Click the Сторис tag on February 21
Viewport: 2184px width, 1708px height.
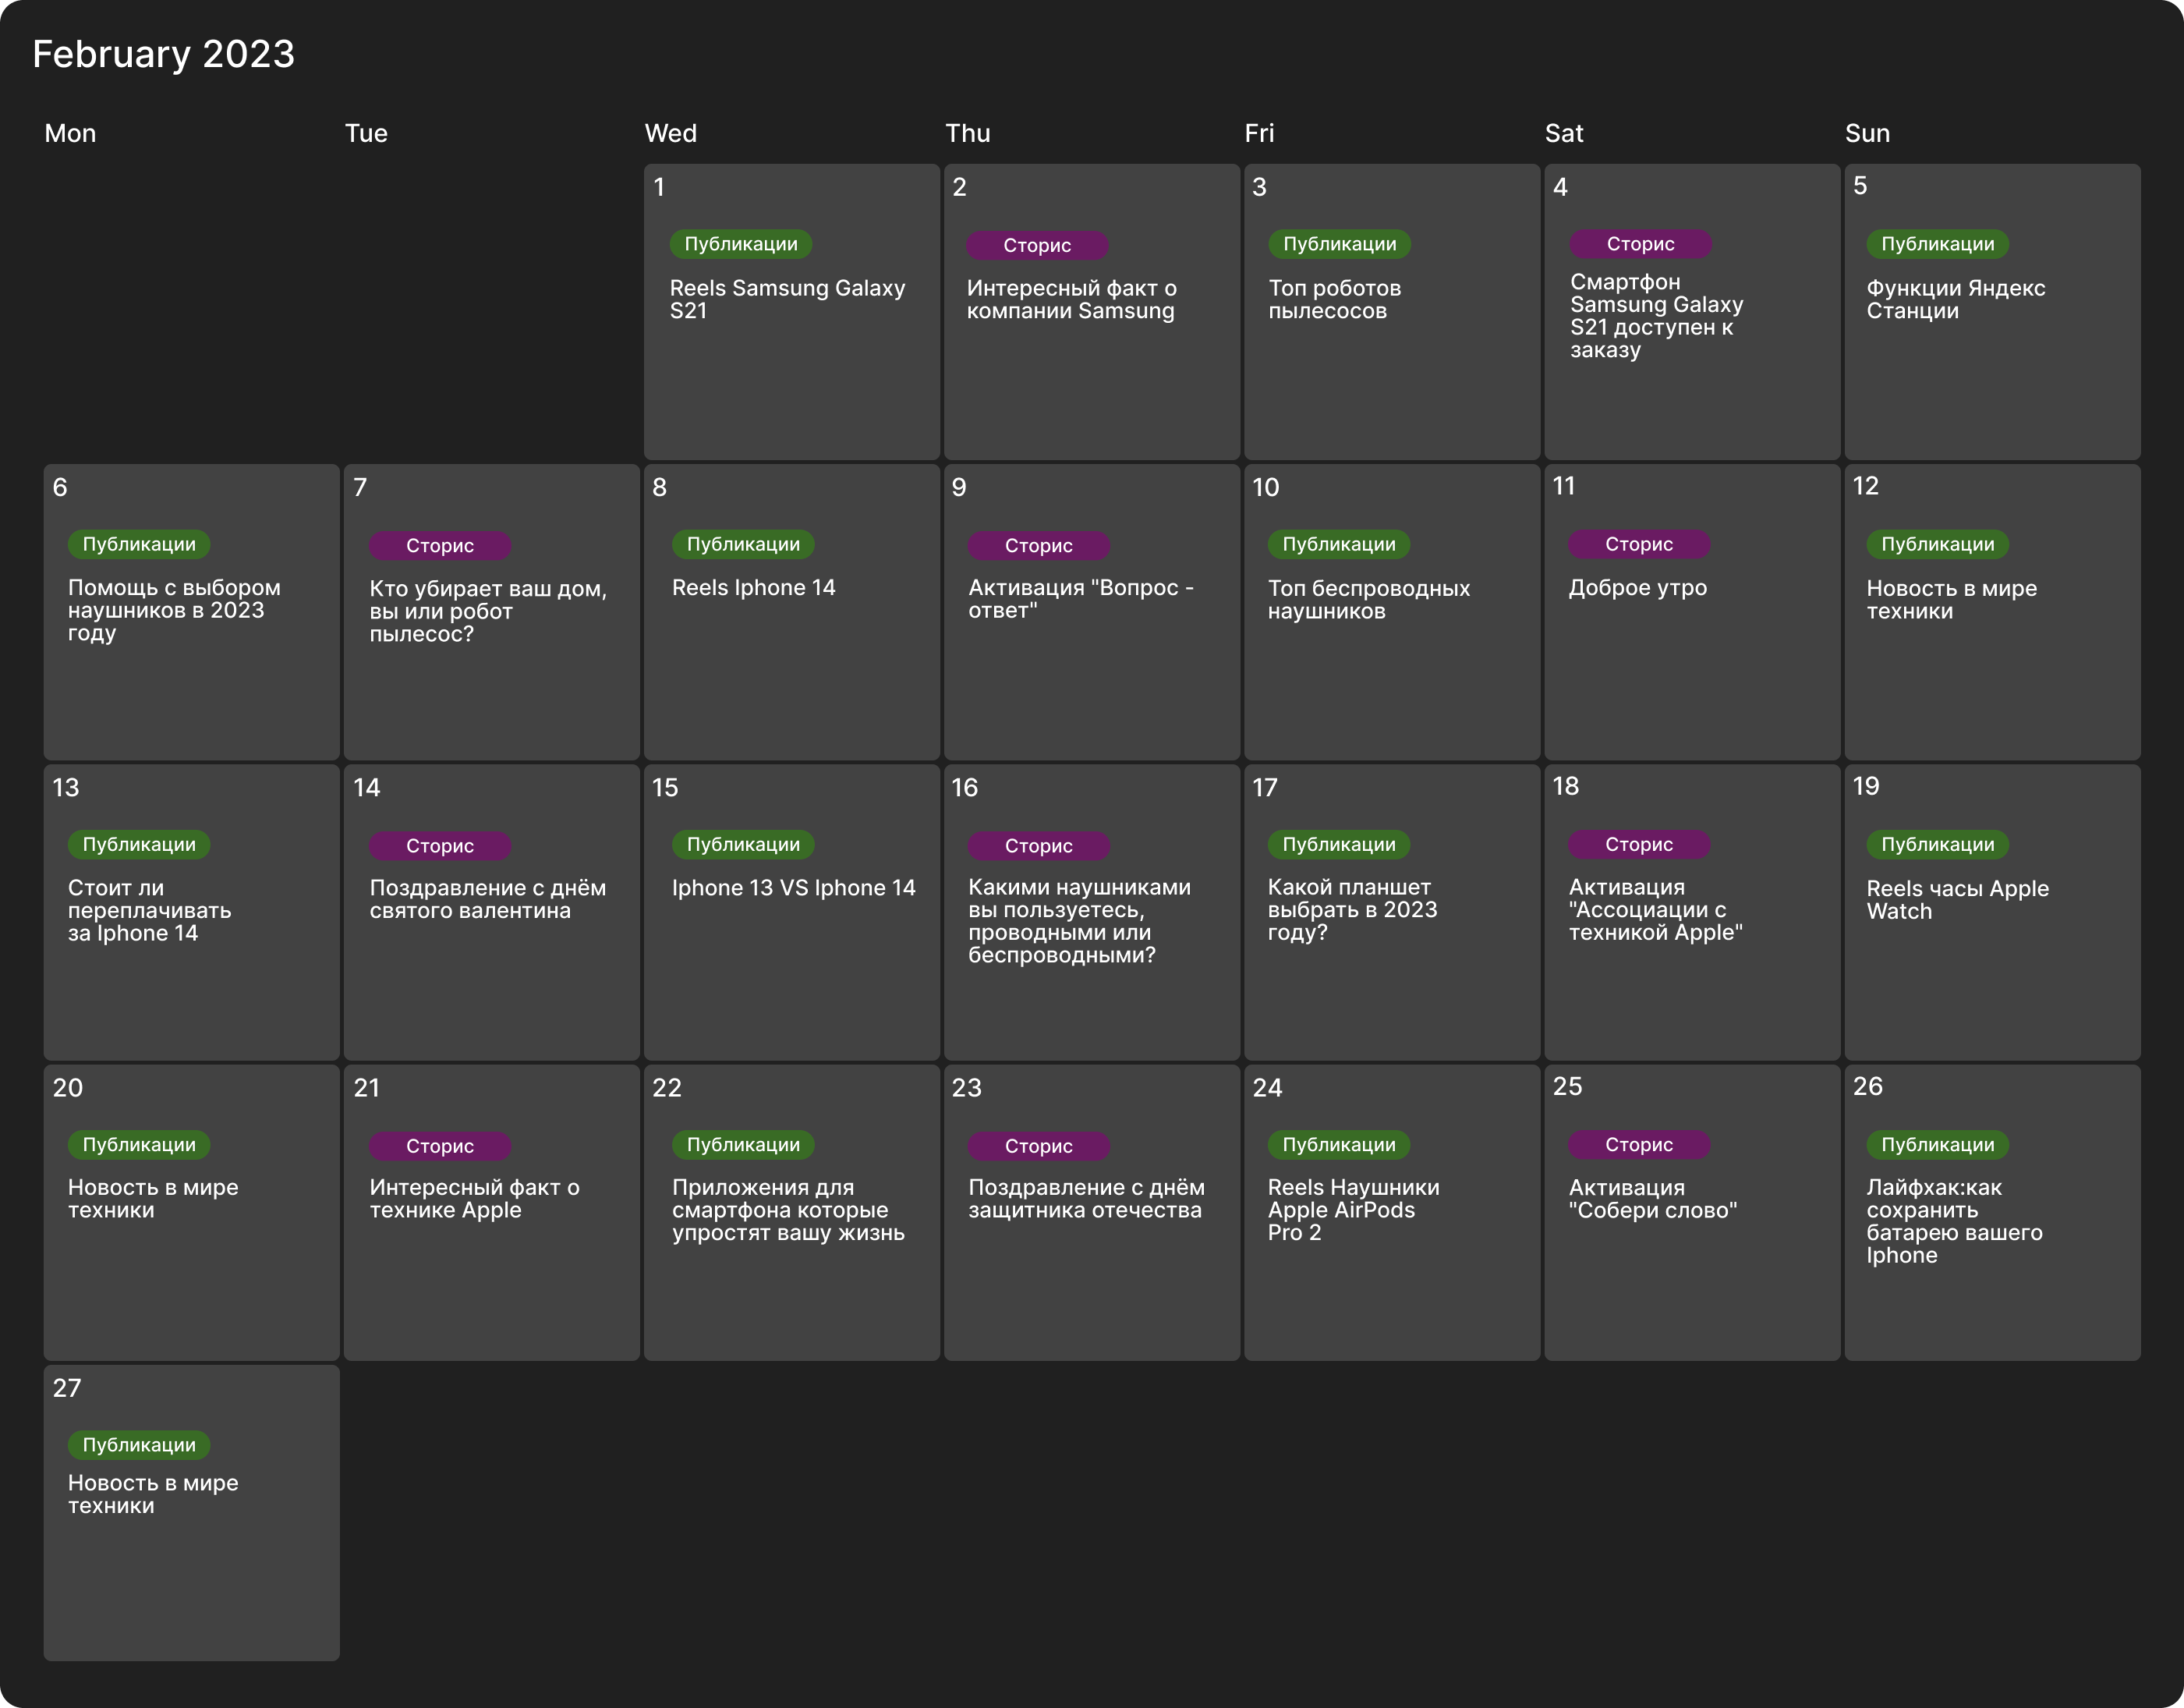point(440,1146)
